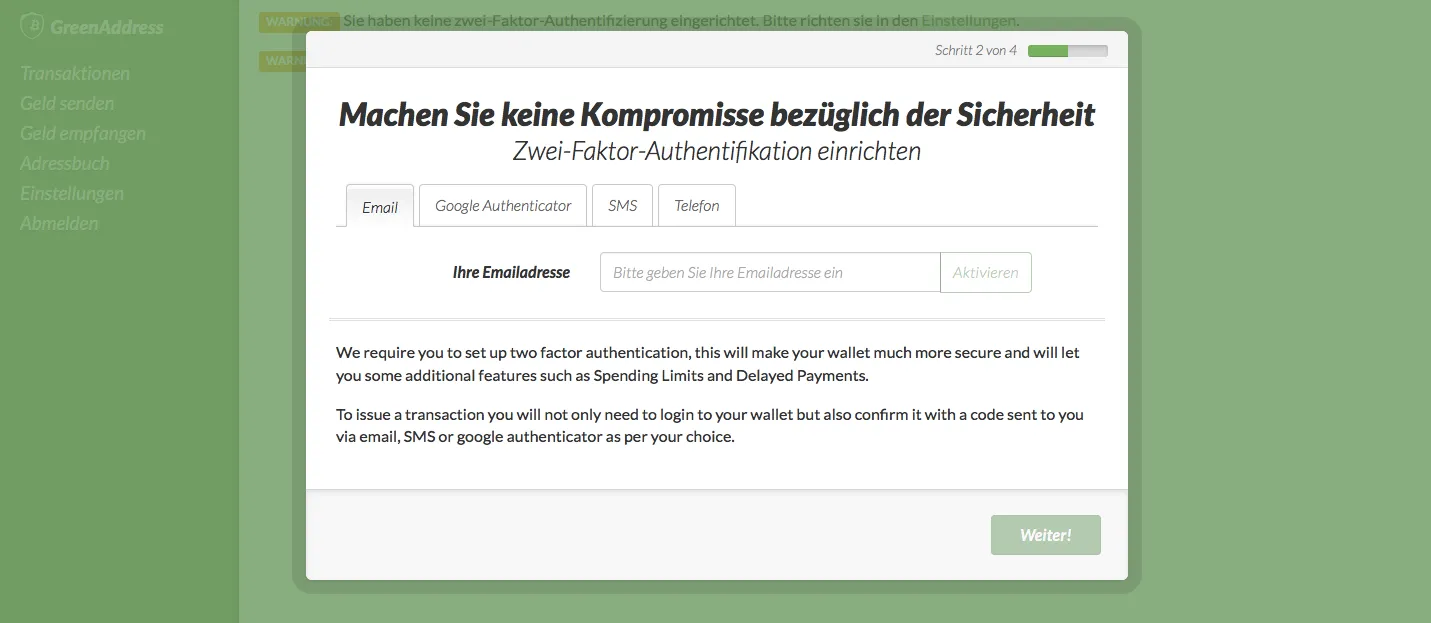Screen dimensions: 1431x623
Task: Open Geld empfangen in sidebar
Action: pyautogui.click(x=83, y=133)
